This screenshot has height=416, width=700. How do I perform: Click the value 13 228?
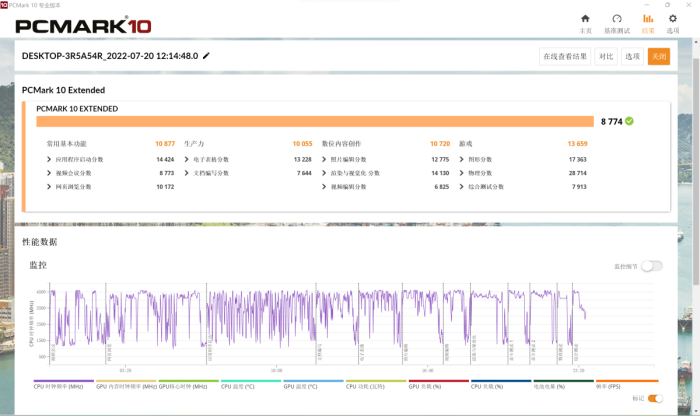[303, 159]
